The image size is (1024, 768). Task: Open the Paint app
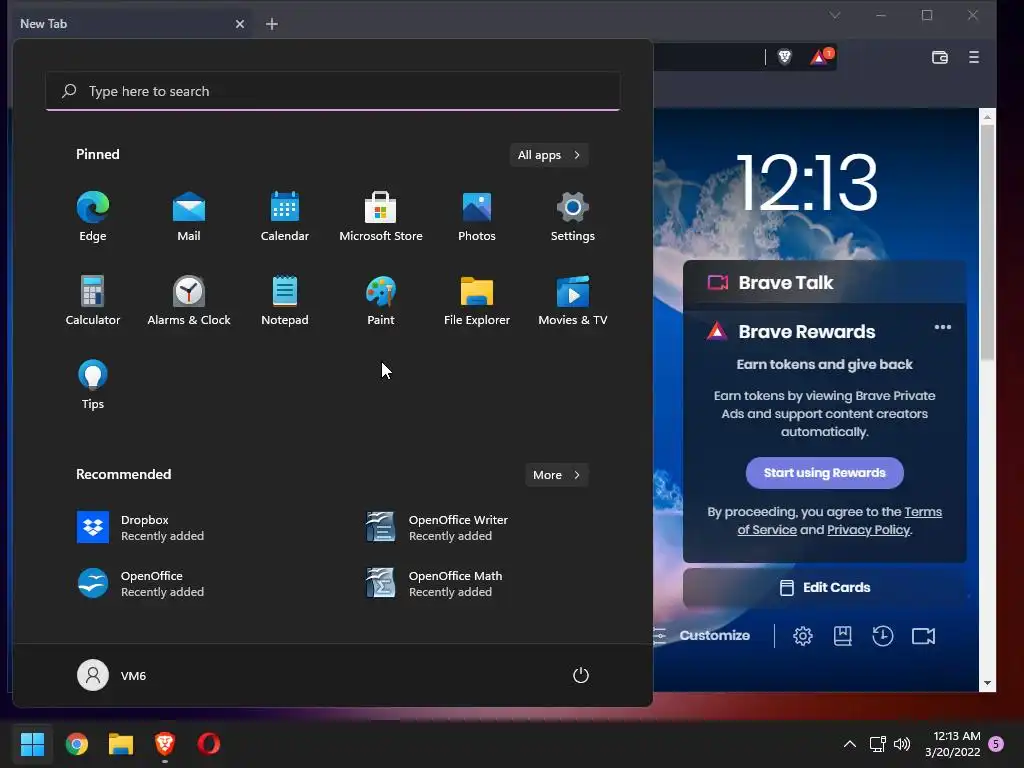coord(381,300)
